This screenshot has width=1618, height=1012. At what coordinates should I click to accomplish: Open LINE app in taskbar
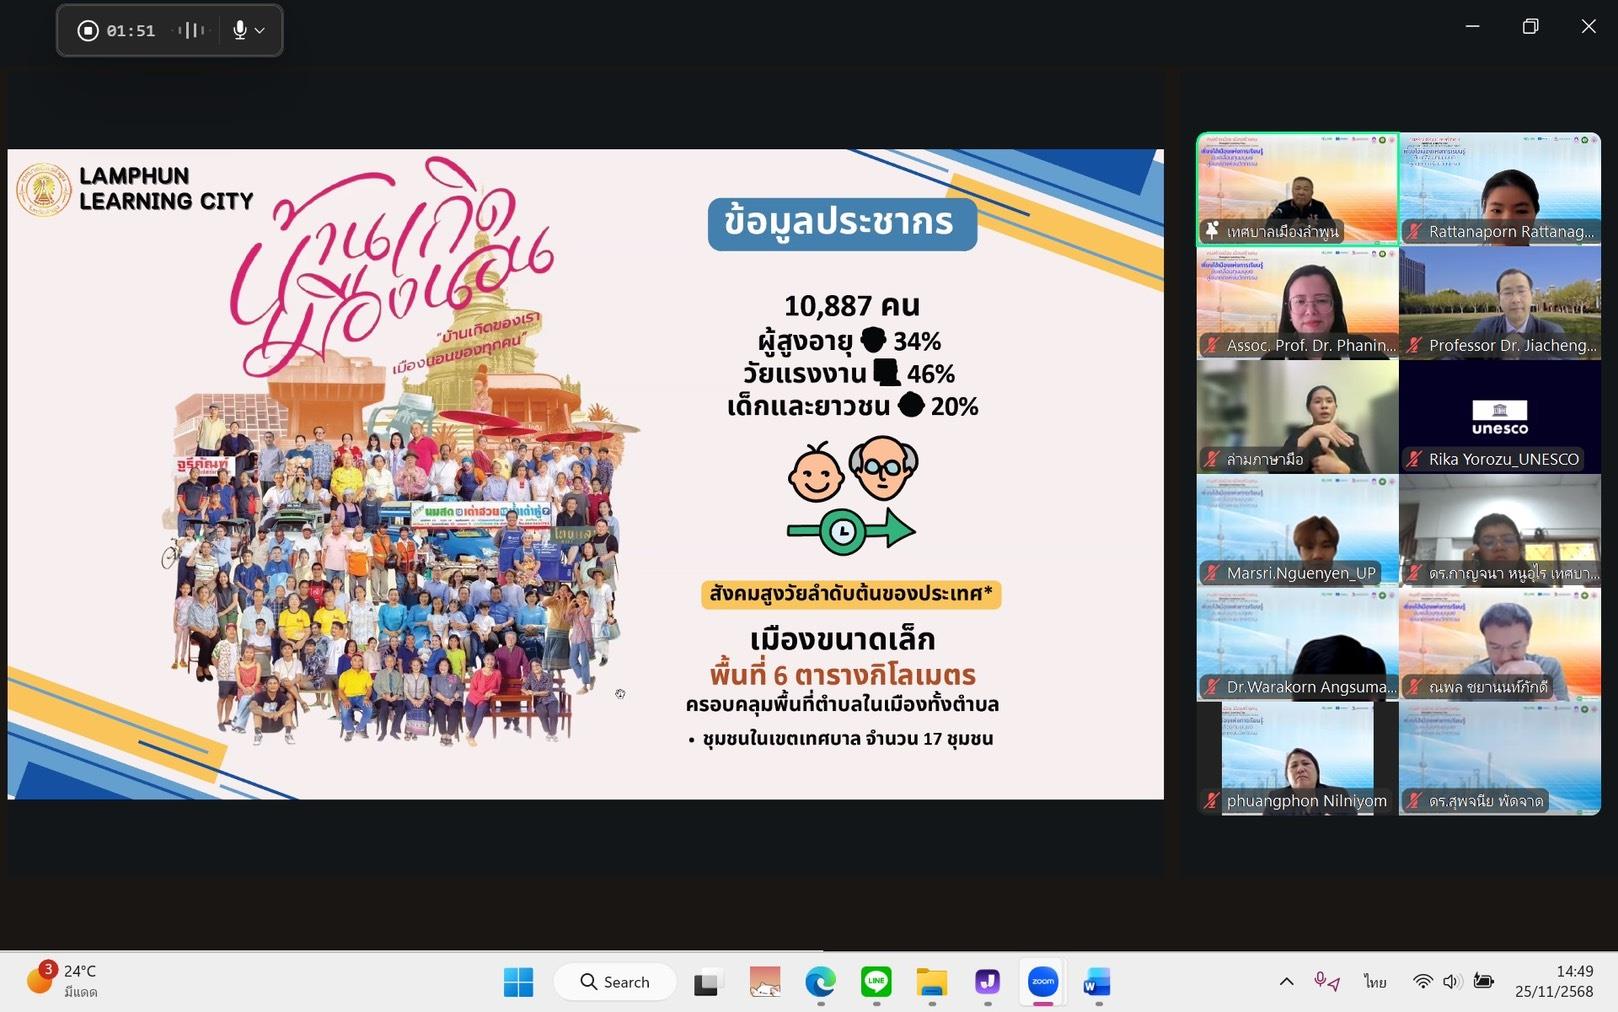(876, 982)
